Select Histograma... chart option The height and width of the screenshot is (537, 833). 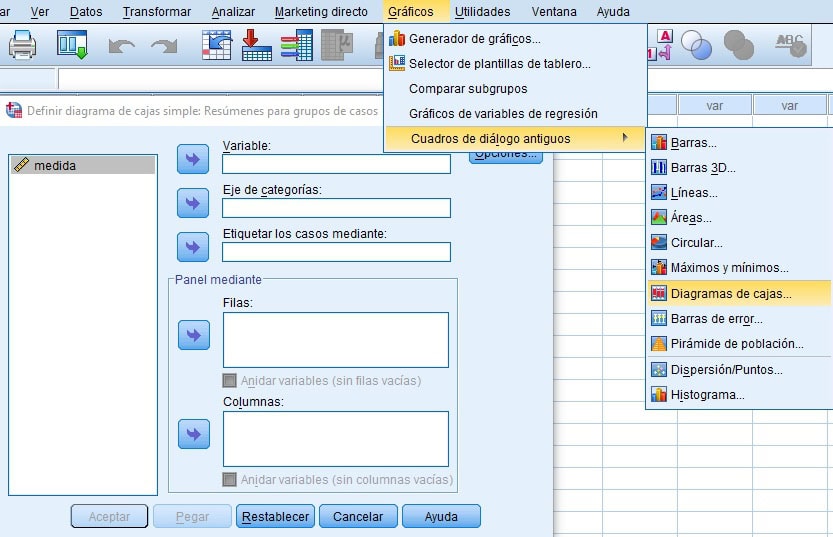[740, 395]
